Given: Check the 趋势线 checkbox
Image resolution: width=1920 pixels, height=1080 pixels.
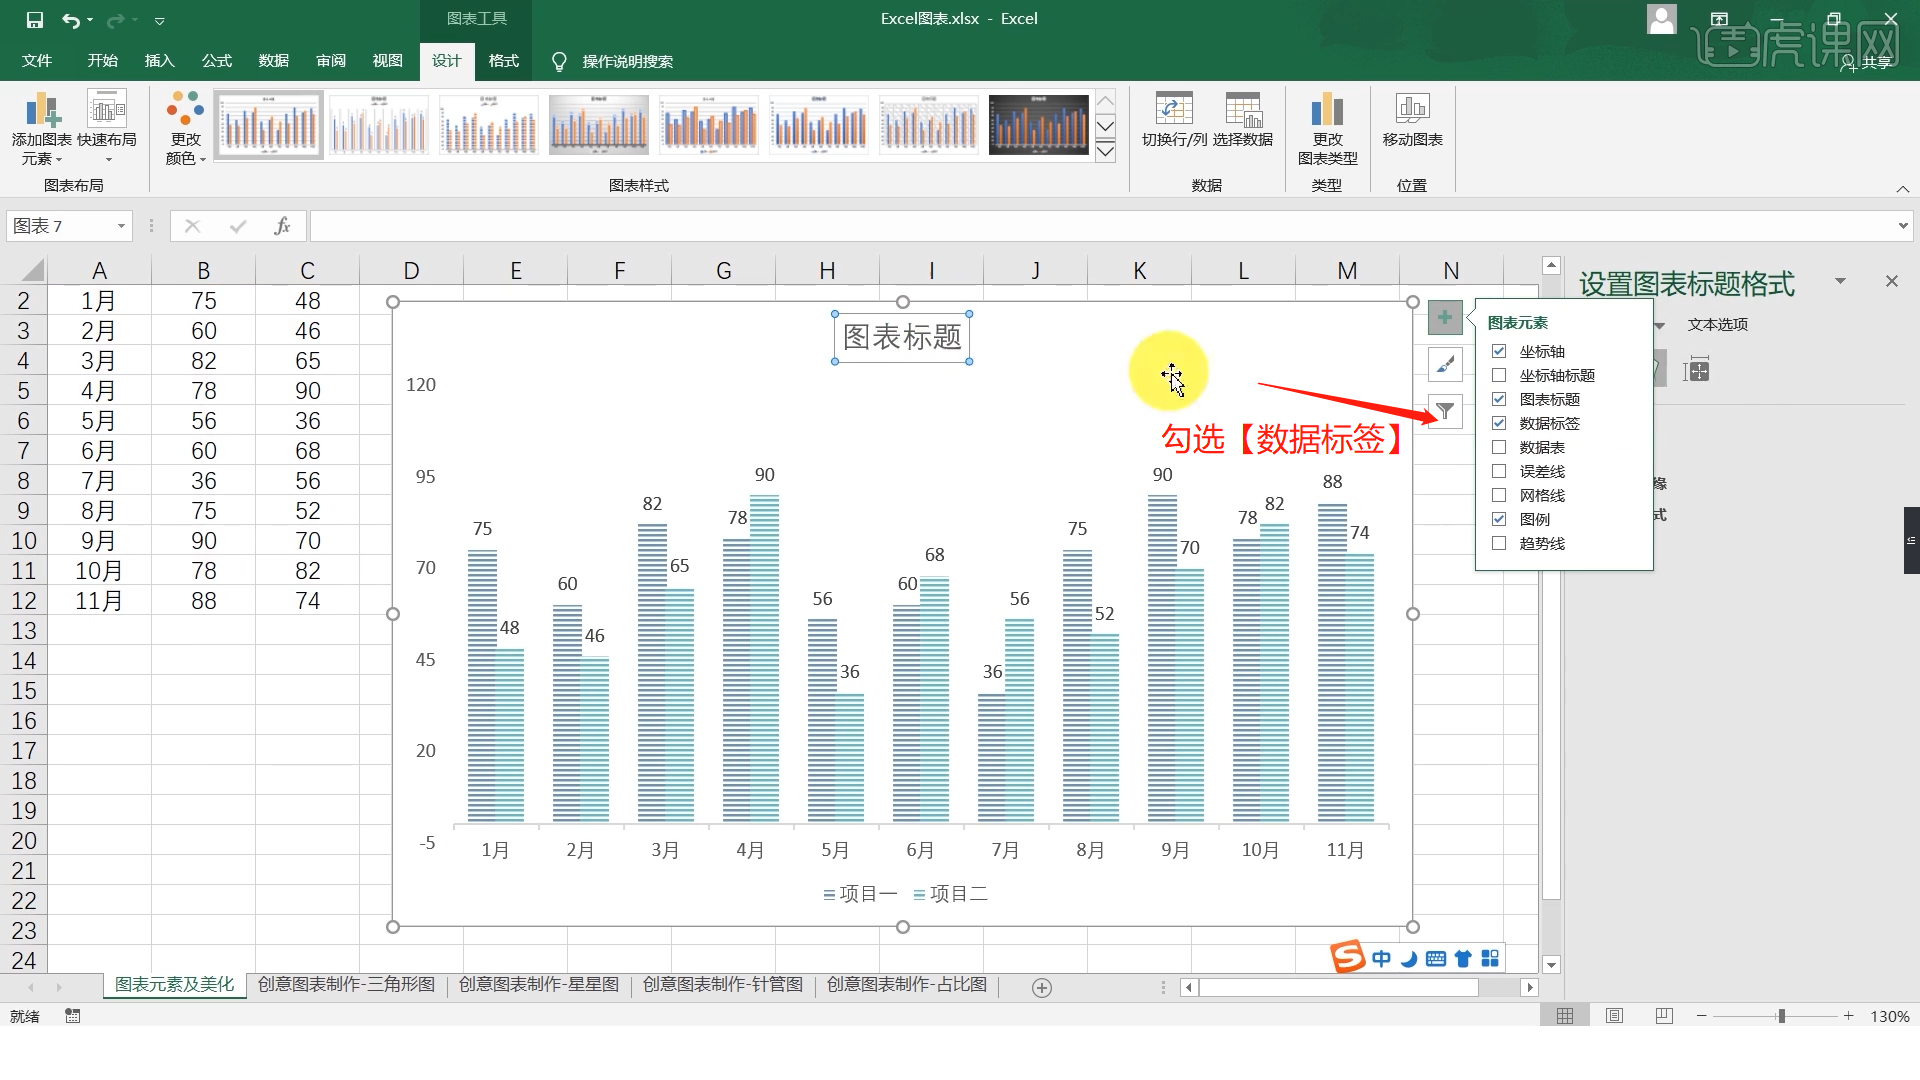Looking at the screenshot, I should [x=1499, y=543].
